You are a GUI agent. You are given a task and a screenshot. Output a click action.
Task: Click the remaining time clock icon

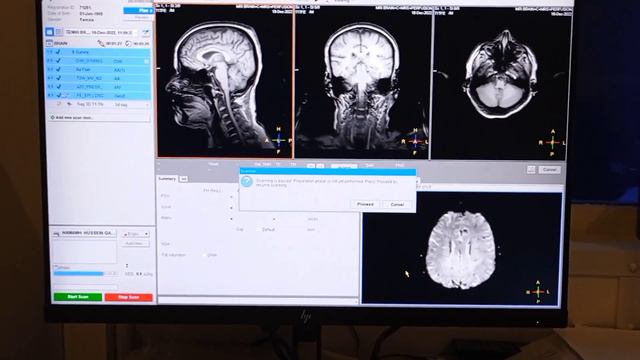[128, 43]
